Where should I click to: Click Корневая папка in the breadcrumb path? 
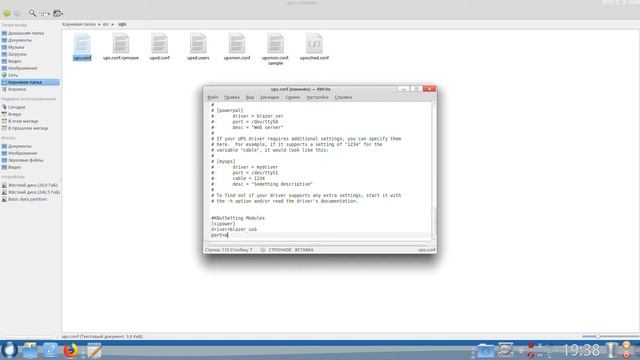point(79,24)
